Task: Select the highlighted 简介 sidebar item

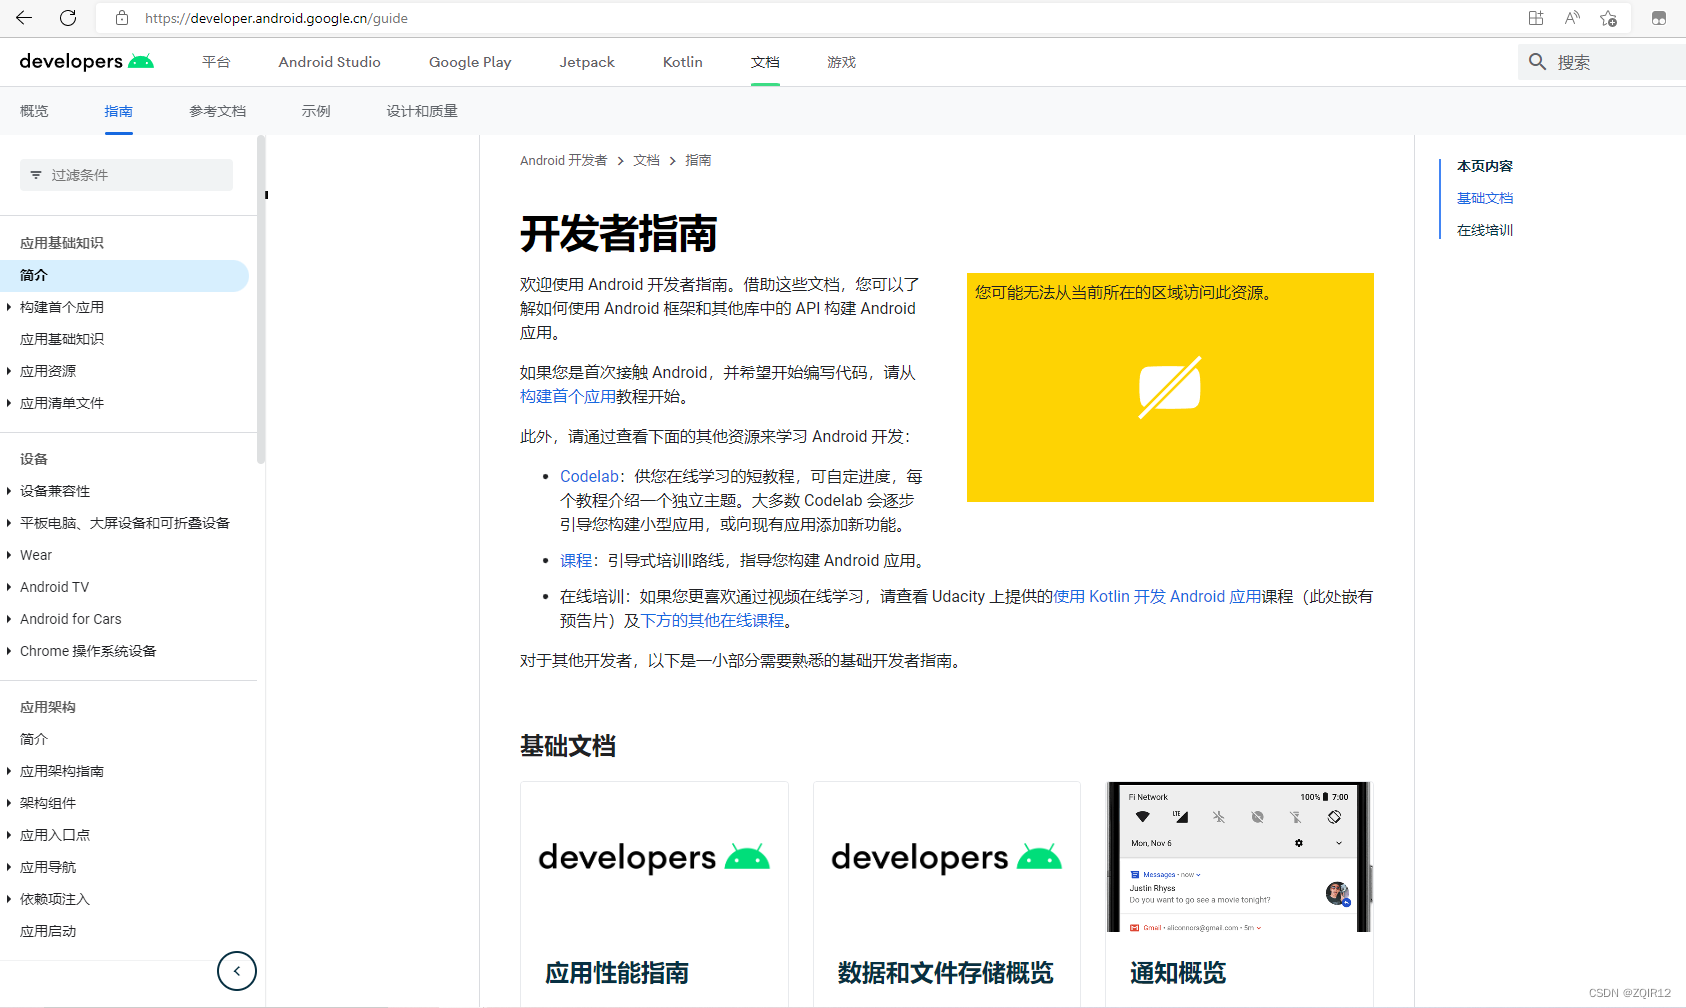Action: point(33,275)
